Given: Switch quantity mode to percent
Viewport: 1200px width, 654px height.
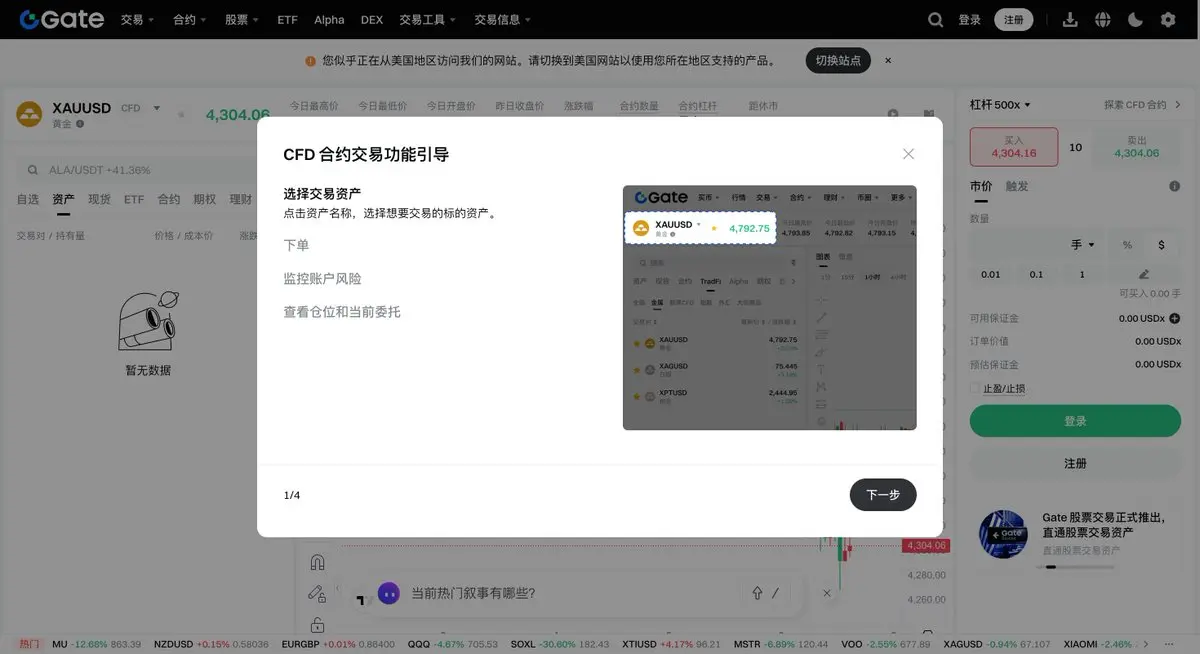Looking at the screenshot, I should click(x=1127, y=245).
